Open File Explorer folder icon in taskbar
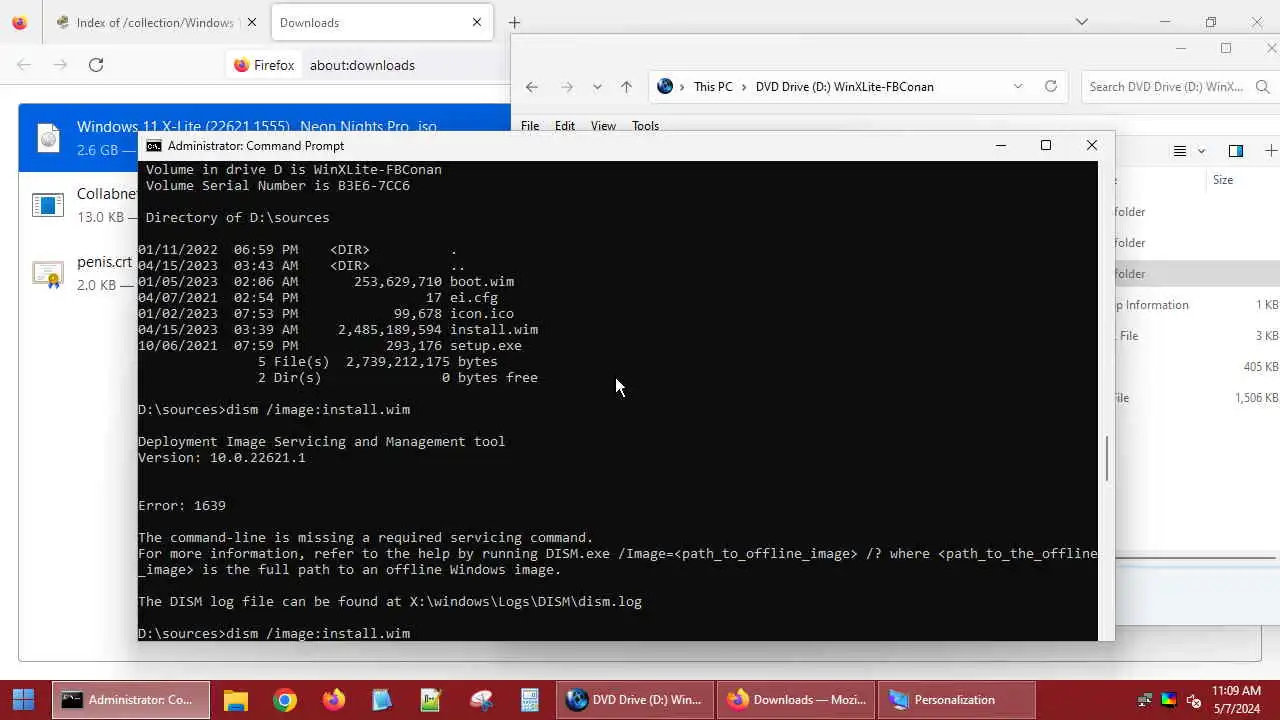The height and width of the screenshot is (720, 1280). (236, 700)
